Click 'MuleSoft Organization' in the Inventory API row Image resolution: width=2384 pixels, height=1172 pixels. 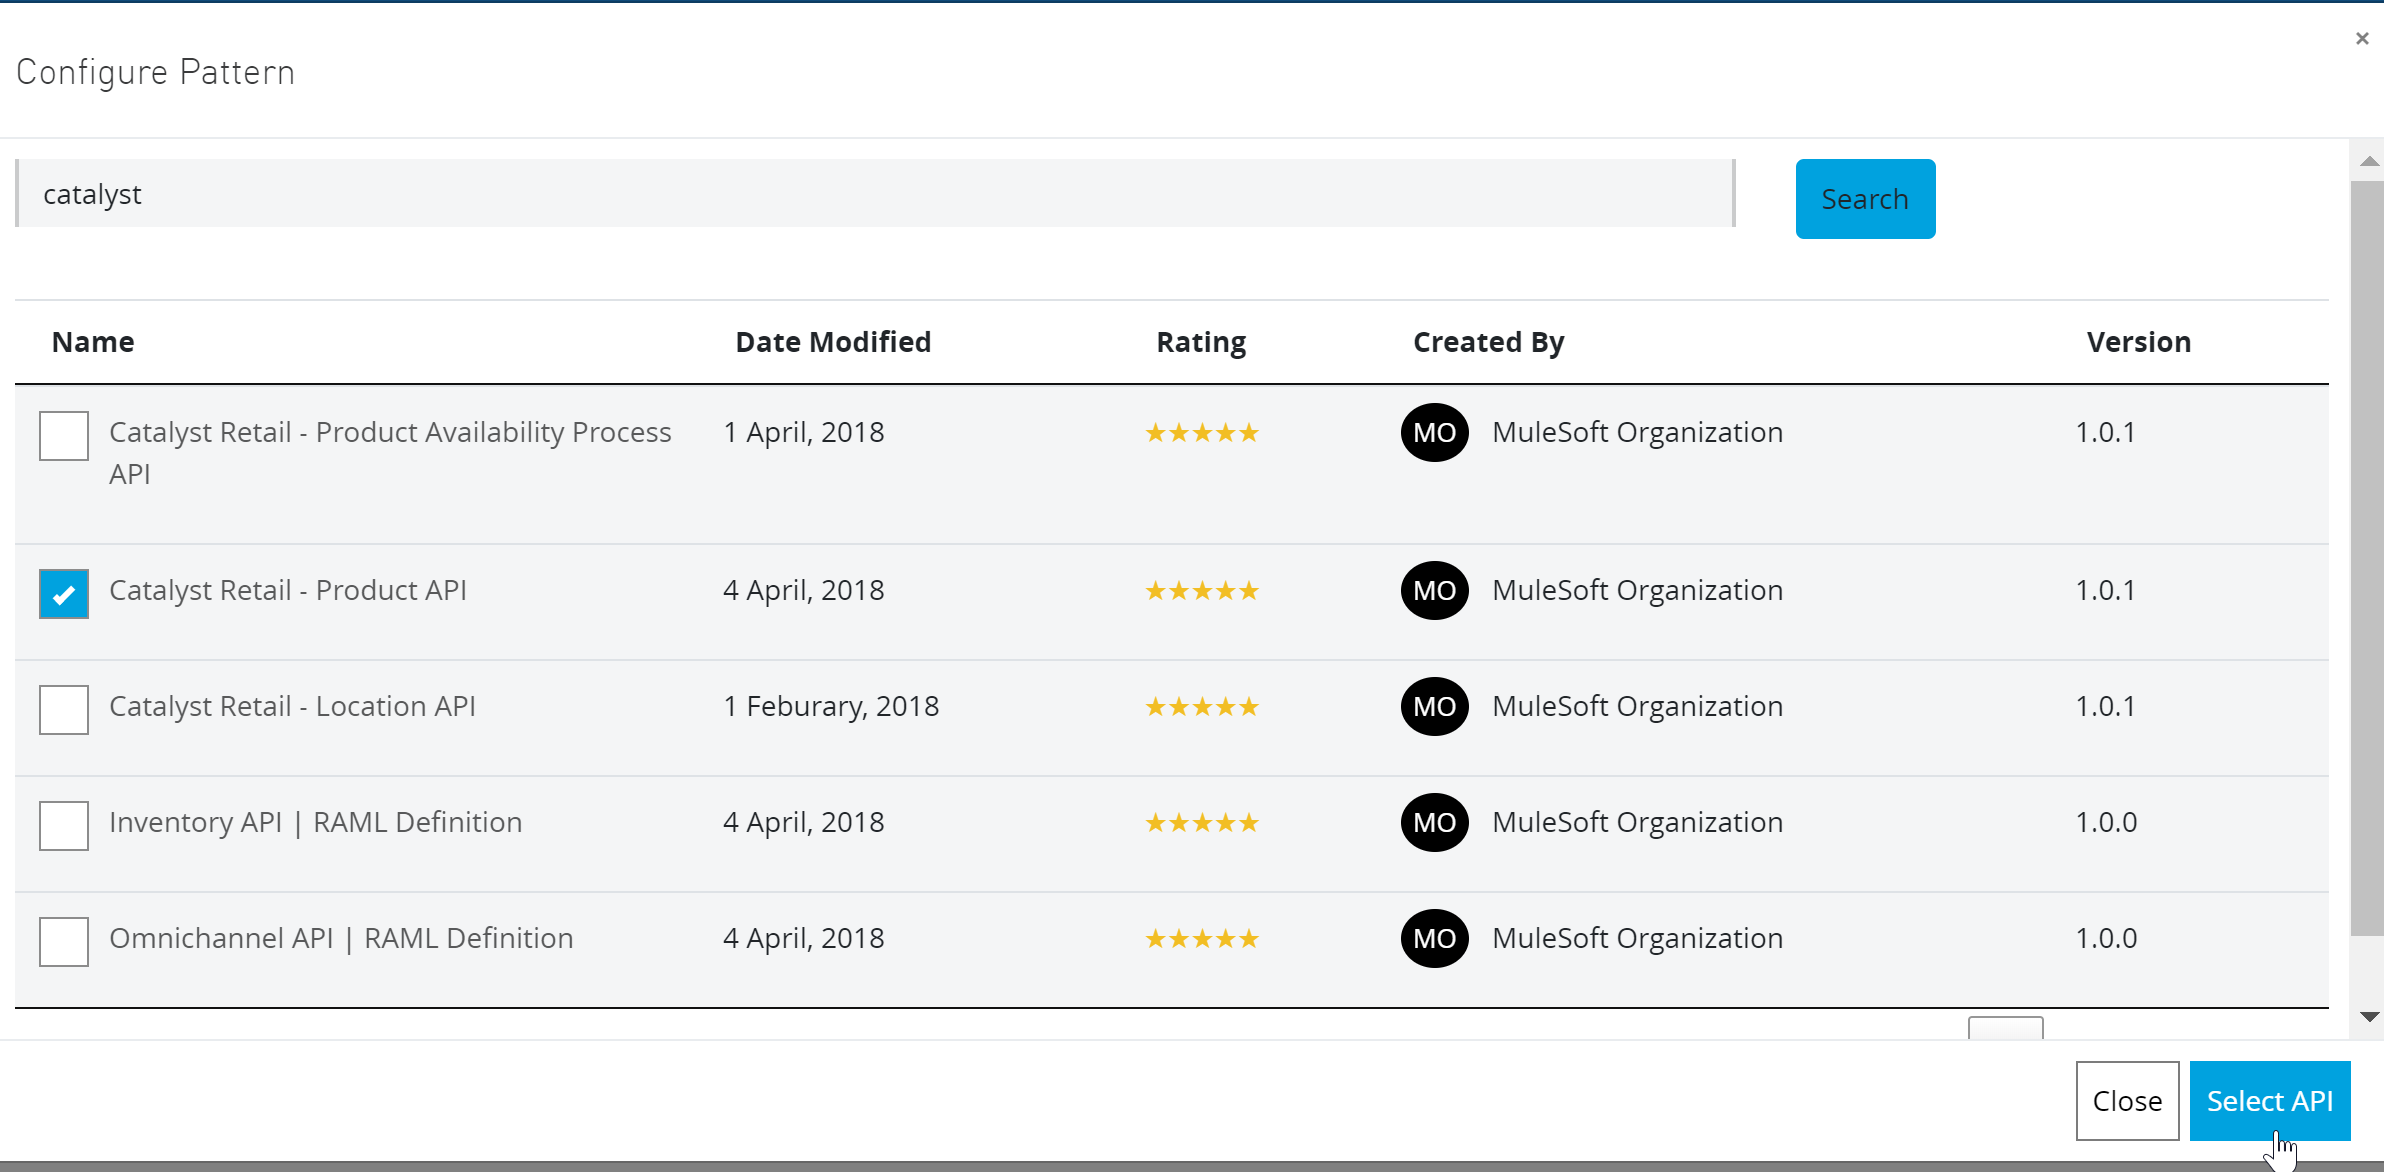[x=1637, y=822]
